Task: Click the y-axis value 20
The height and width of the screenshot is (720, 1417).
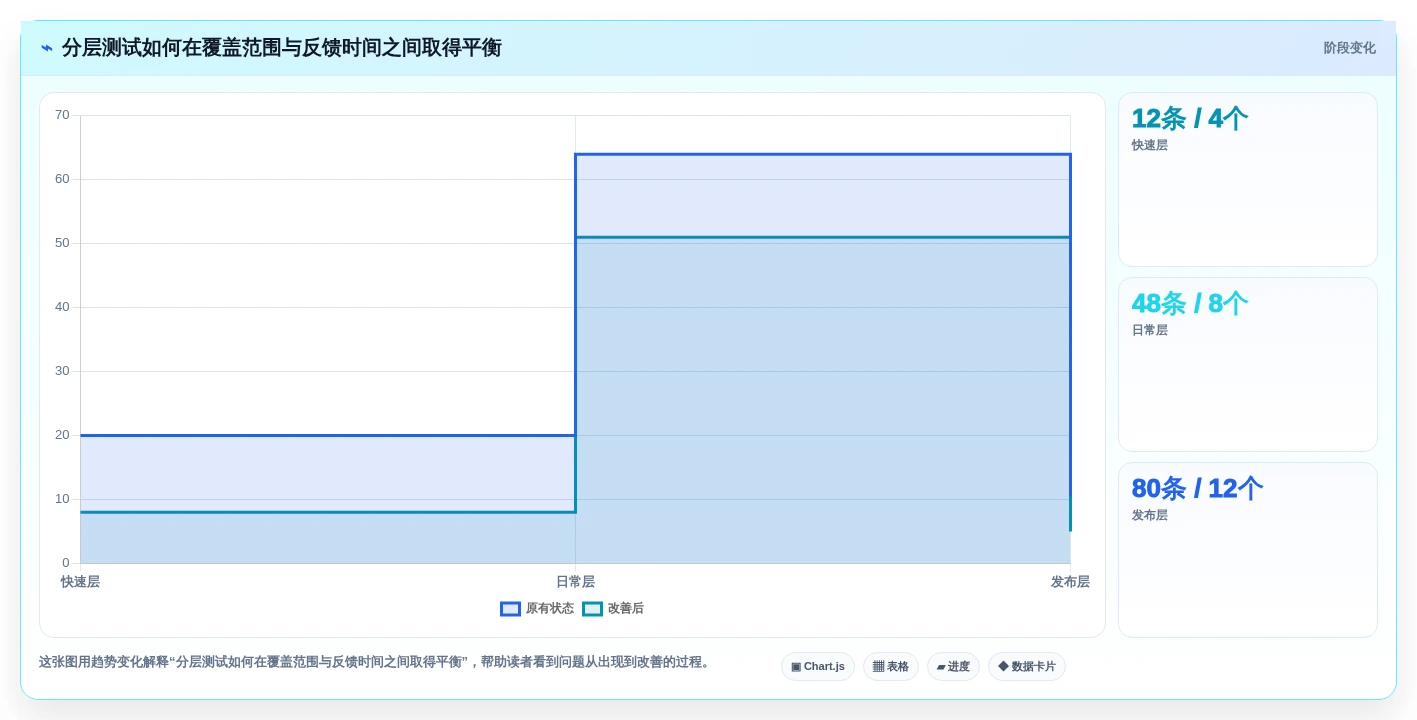Action: click(62, 435)
